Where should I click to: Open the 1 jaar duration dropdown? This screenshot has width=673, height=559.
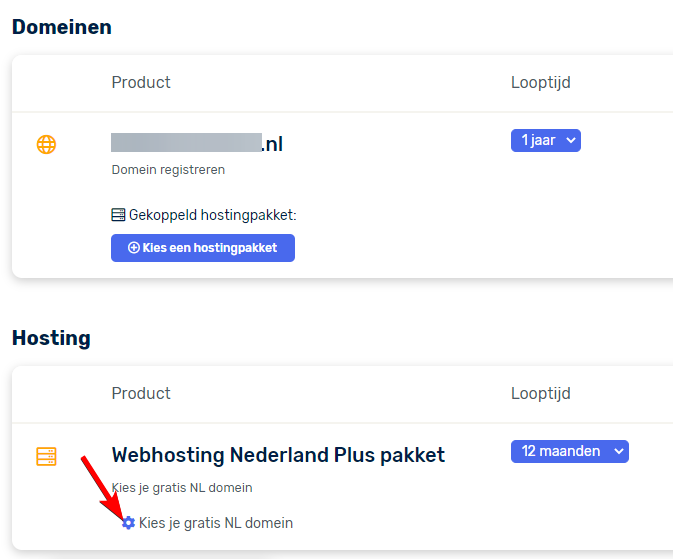[x=545, y=141]
